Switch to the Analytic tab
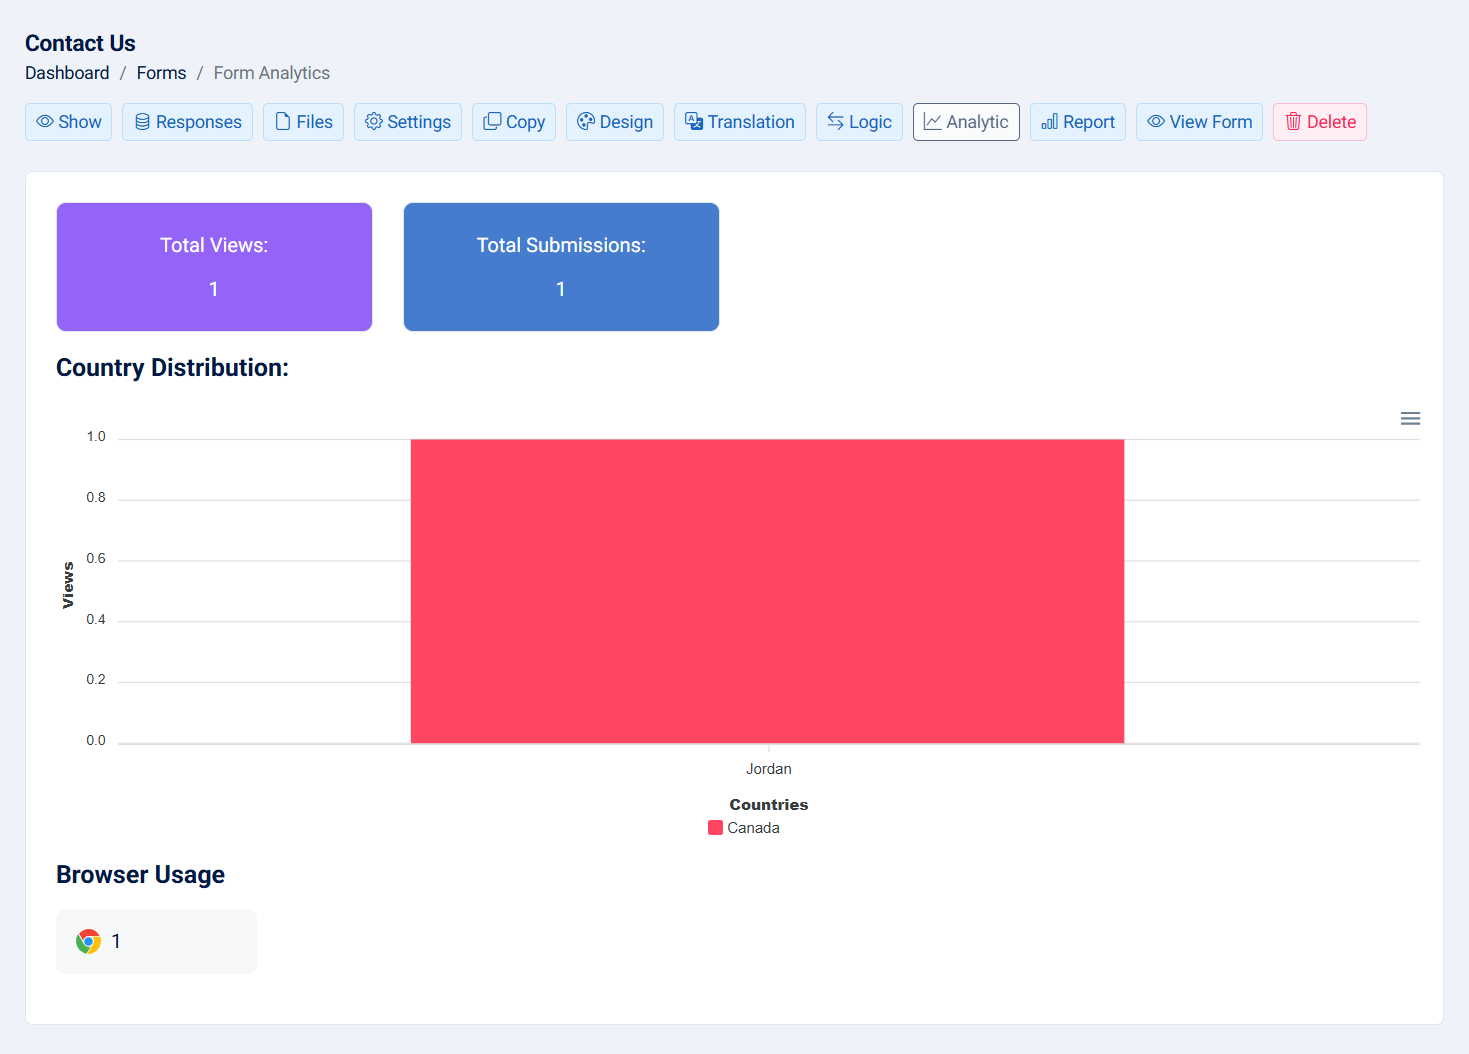 click(x=966, y=122)
